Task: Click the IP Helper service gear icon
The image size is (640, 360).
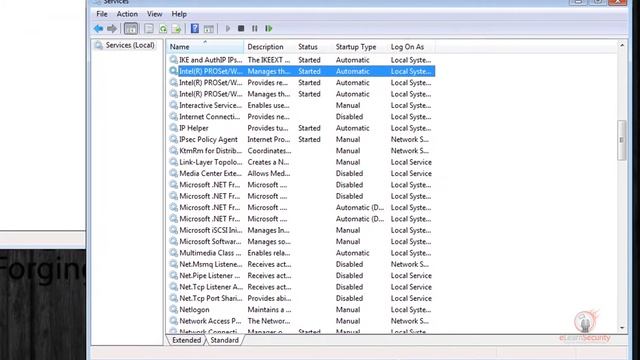Action: (x=173, y=128)
